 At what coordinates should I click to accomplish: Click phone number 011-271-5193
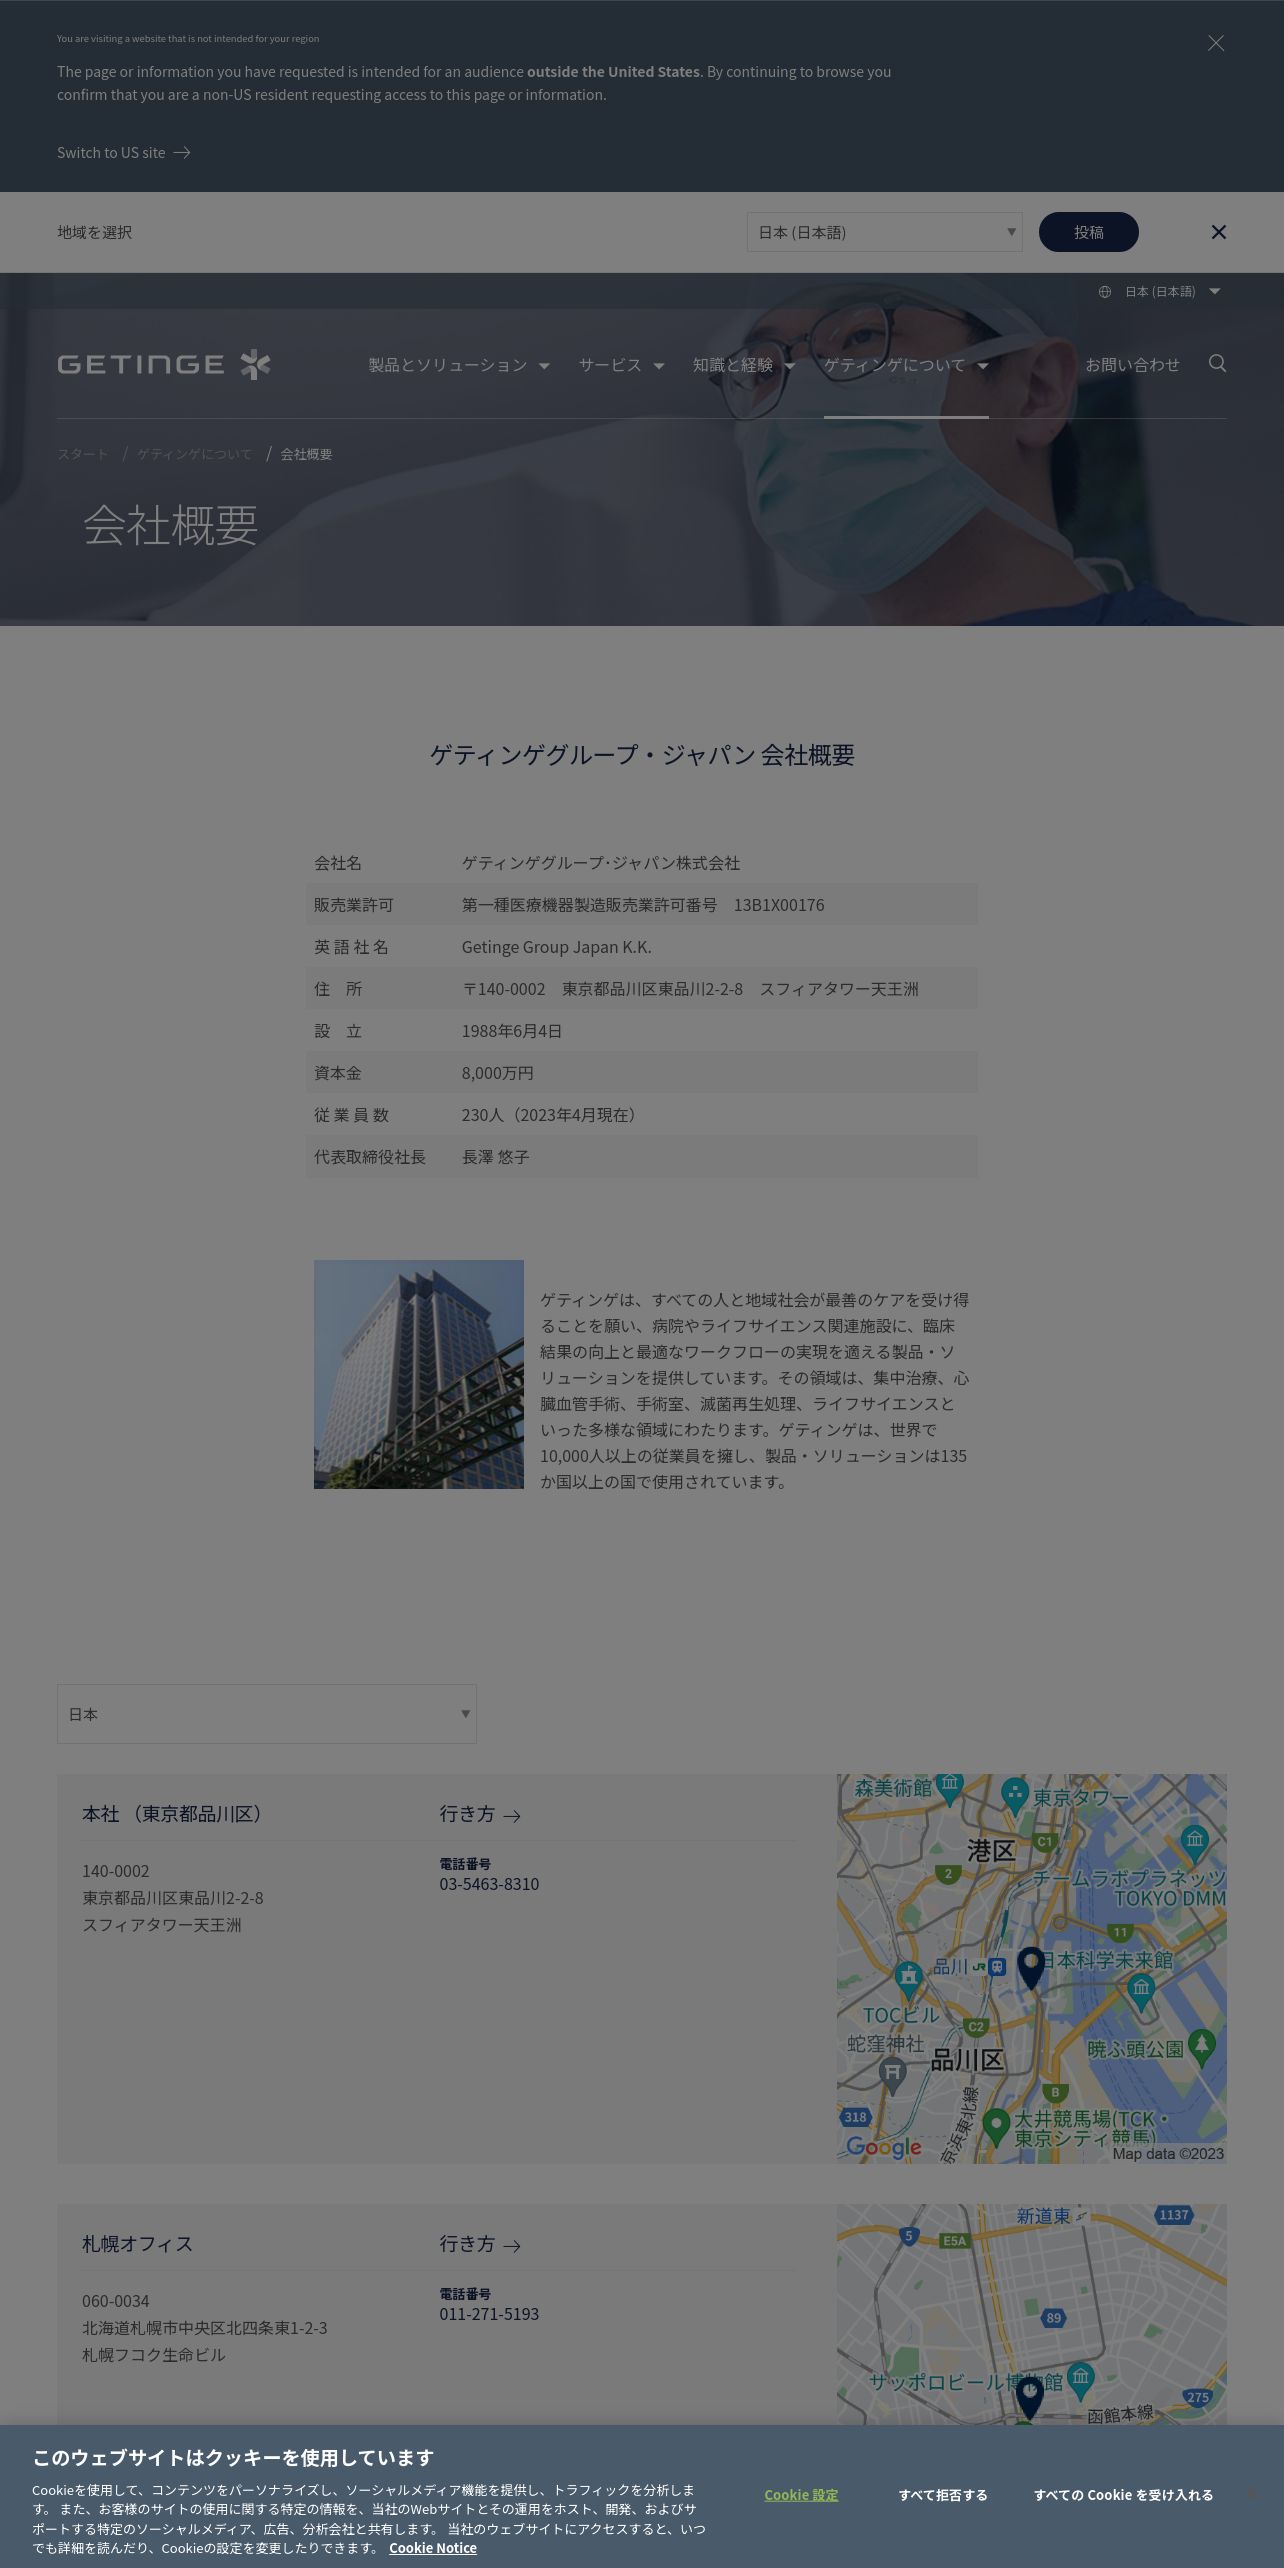489,2314
